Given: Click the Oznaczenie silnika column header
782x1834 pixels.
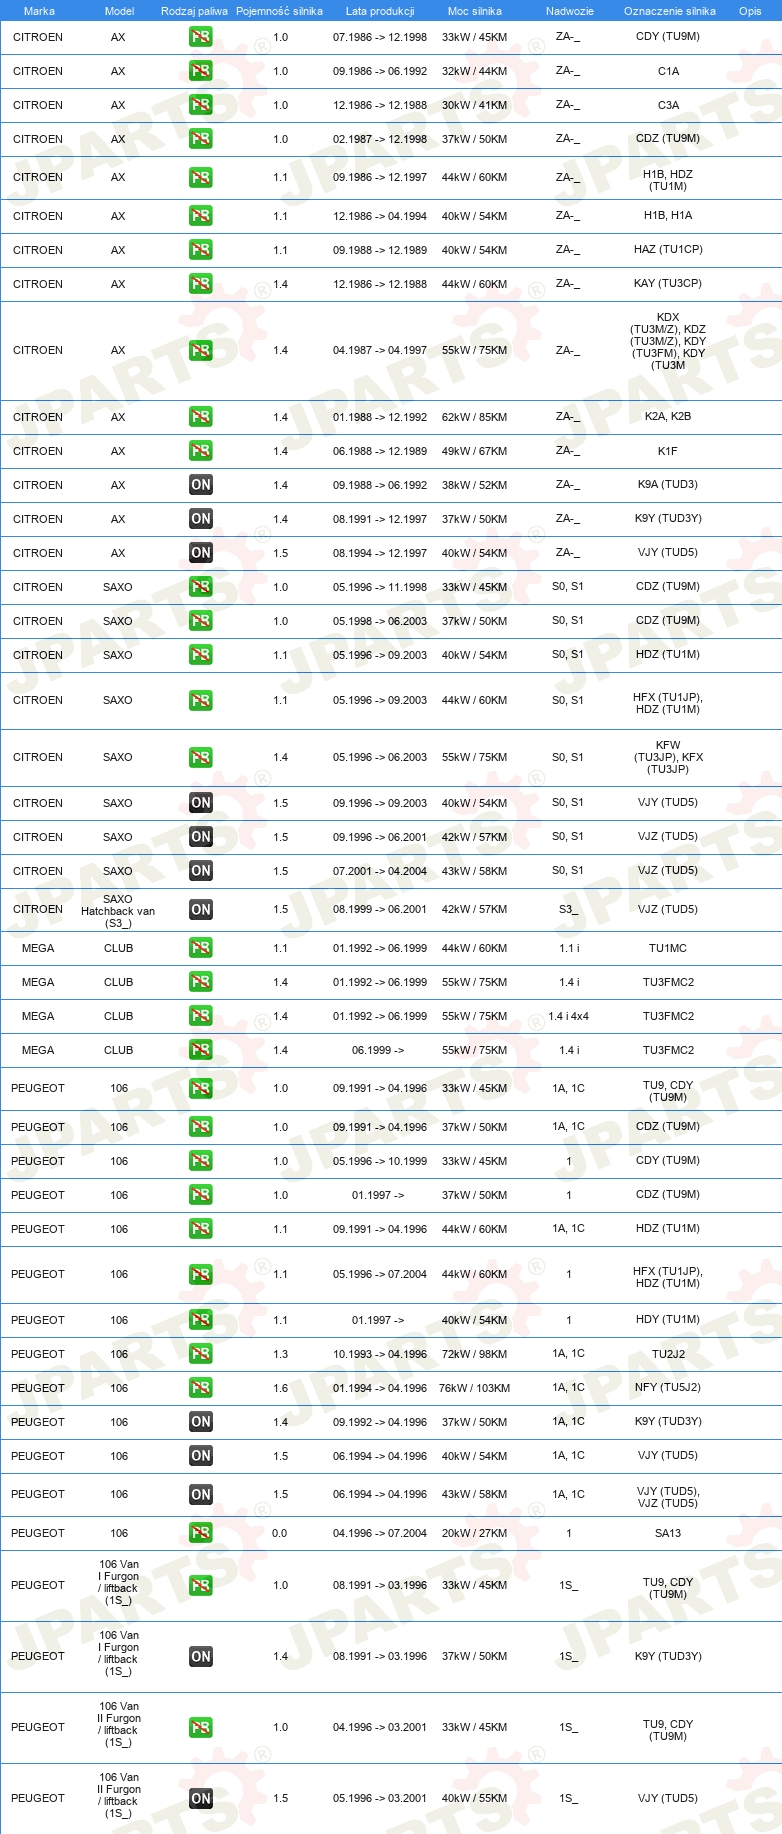Looking at the screenshot, I should tap(670, 11).
